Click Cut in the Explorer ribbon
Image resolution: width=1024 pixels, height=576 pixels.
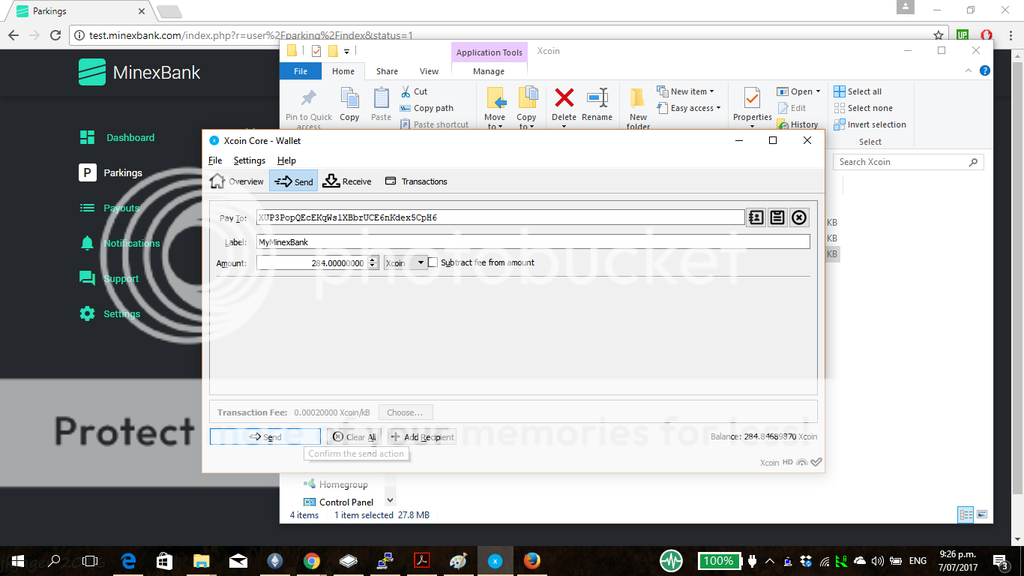click(x=414, y=91)
